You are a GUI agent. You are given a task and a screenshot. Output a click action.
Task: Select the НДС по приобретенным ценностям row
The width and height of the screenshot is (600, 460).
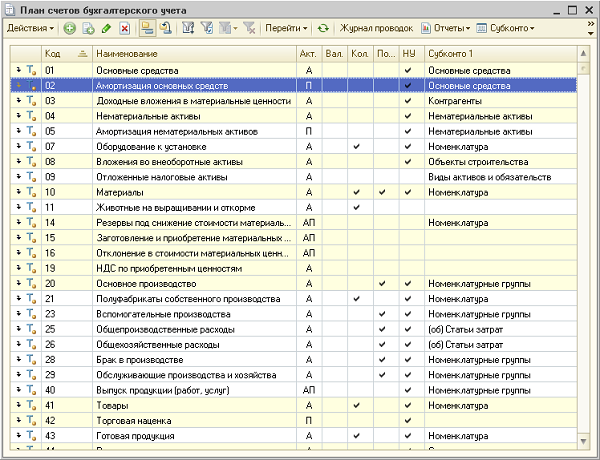[293, 268]
